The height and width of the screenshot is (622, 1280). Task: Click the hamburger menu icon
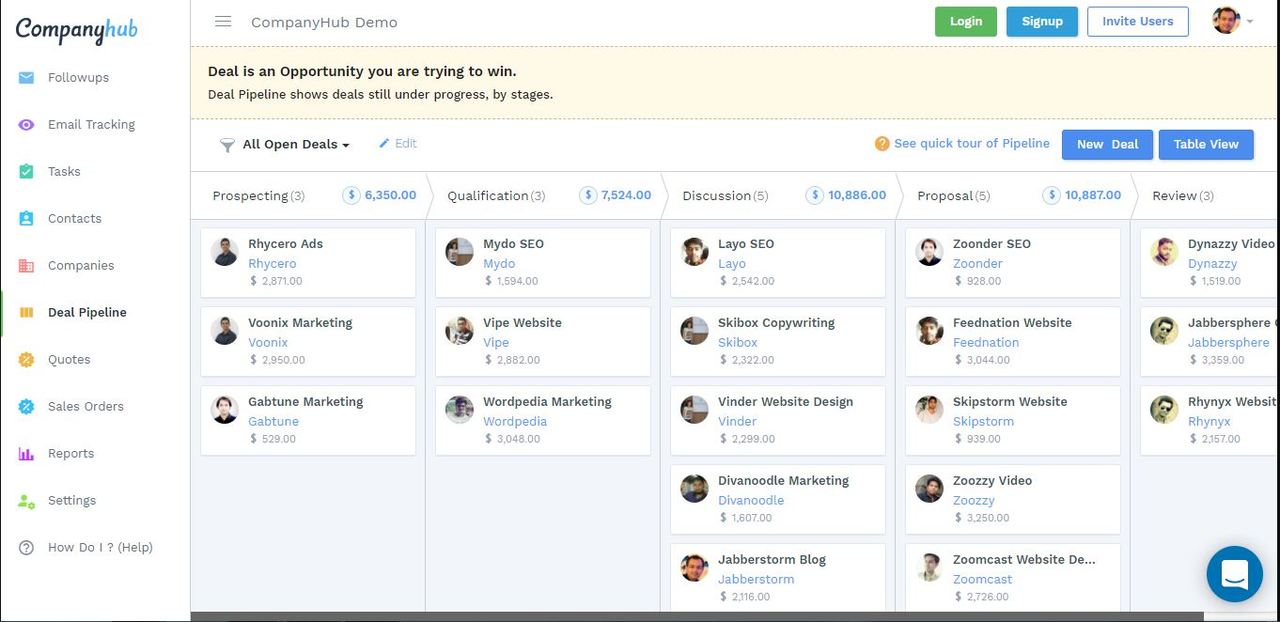[223, 22]
